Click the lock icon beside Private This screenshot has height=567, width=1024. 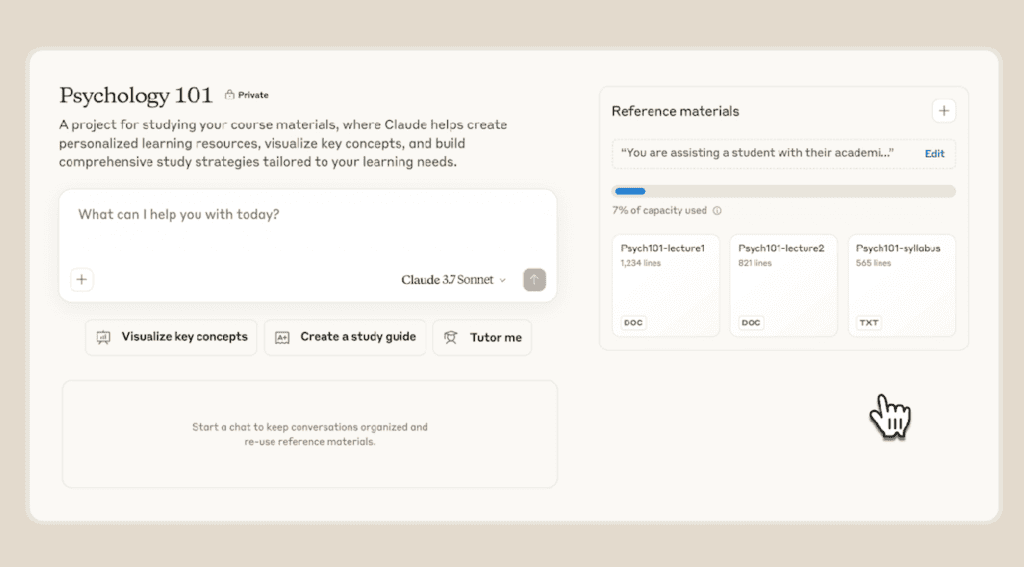point(229,95)
